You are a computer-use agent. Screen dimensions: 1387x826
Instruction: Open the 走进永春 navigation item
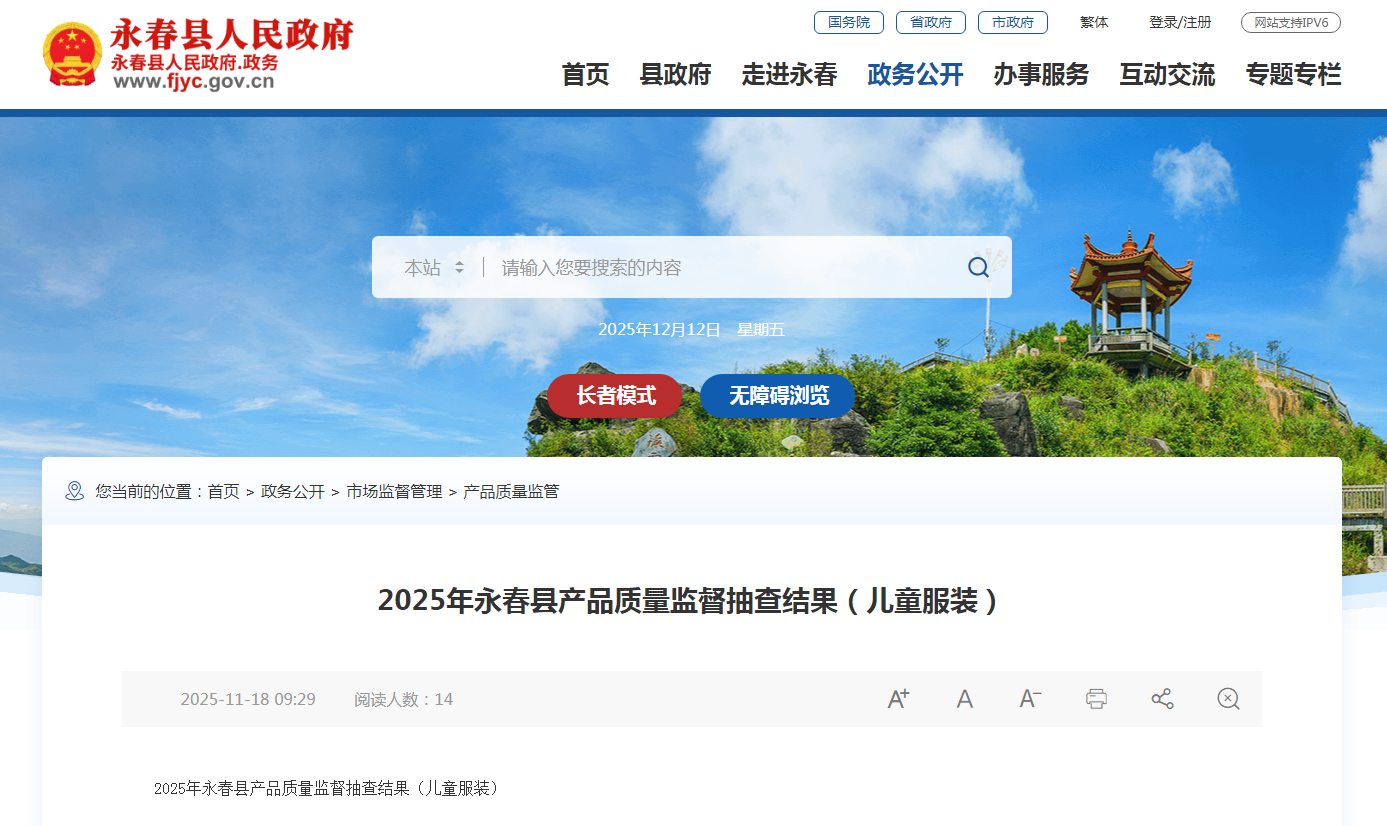click(x=789, y=74)
